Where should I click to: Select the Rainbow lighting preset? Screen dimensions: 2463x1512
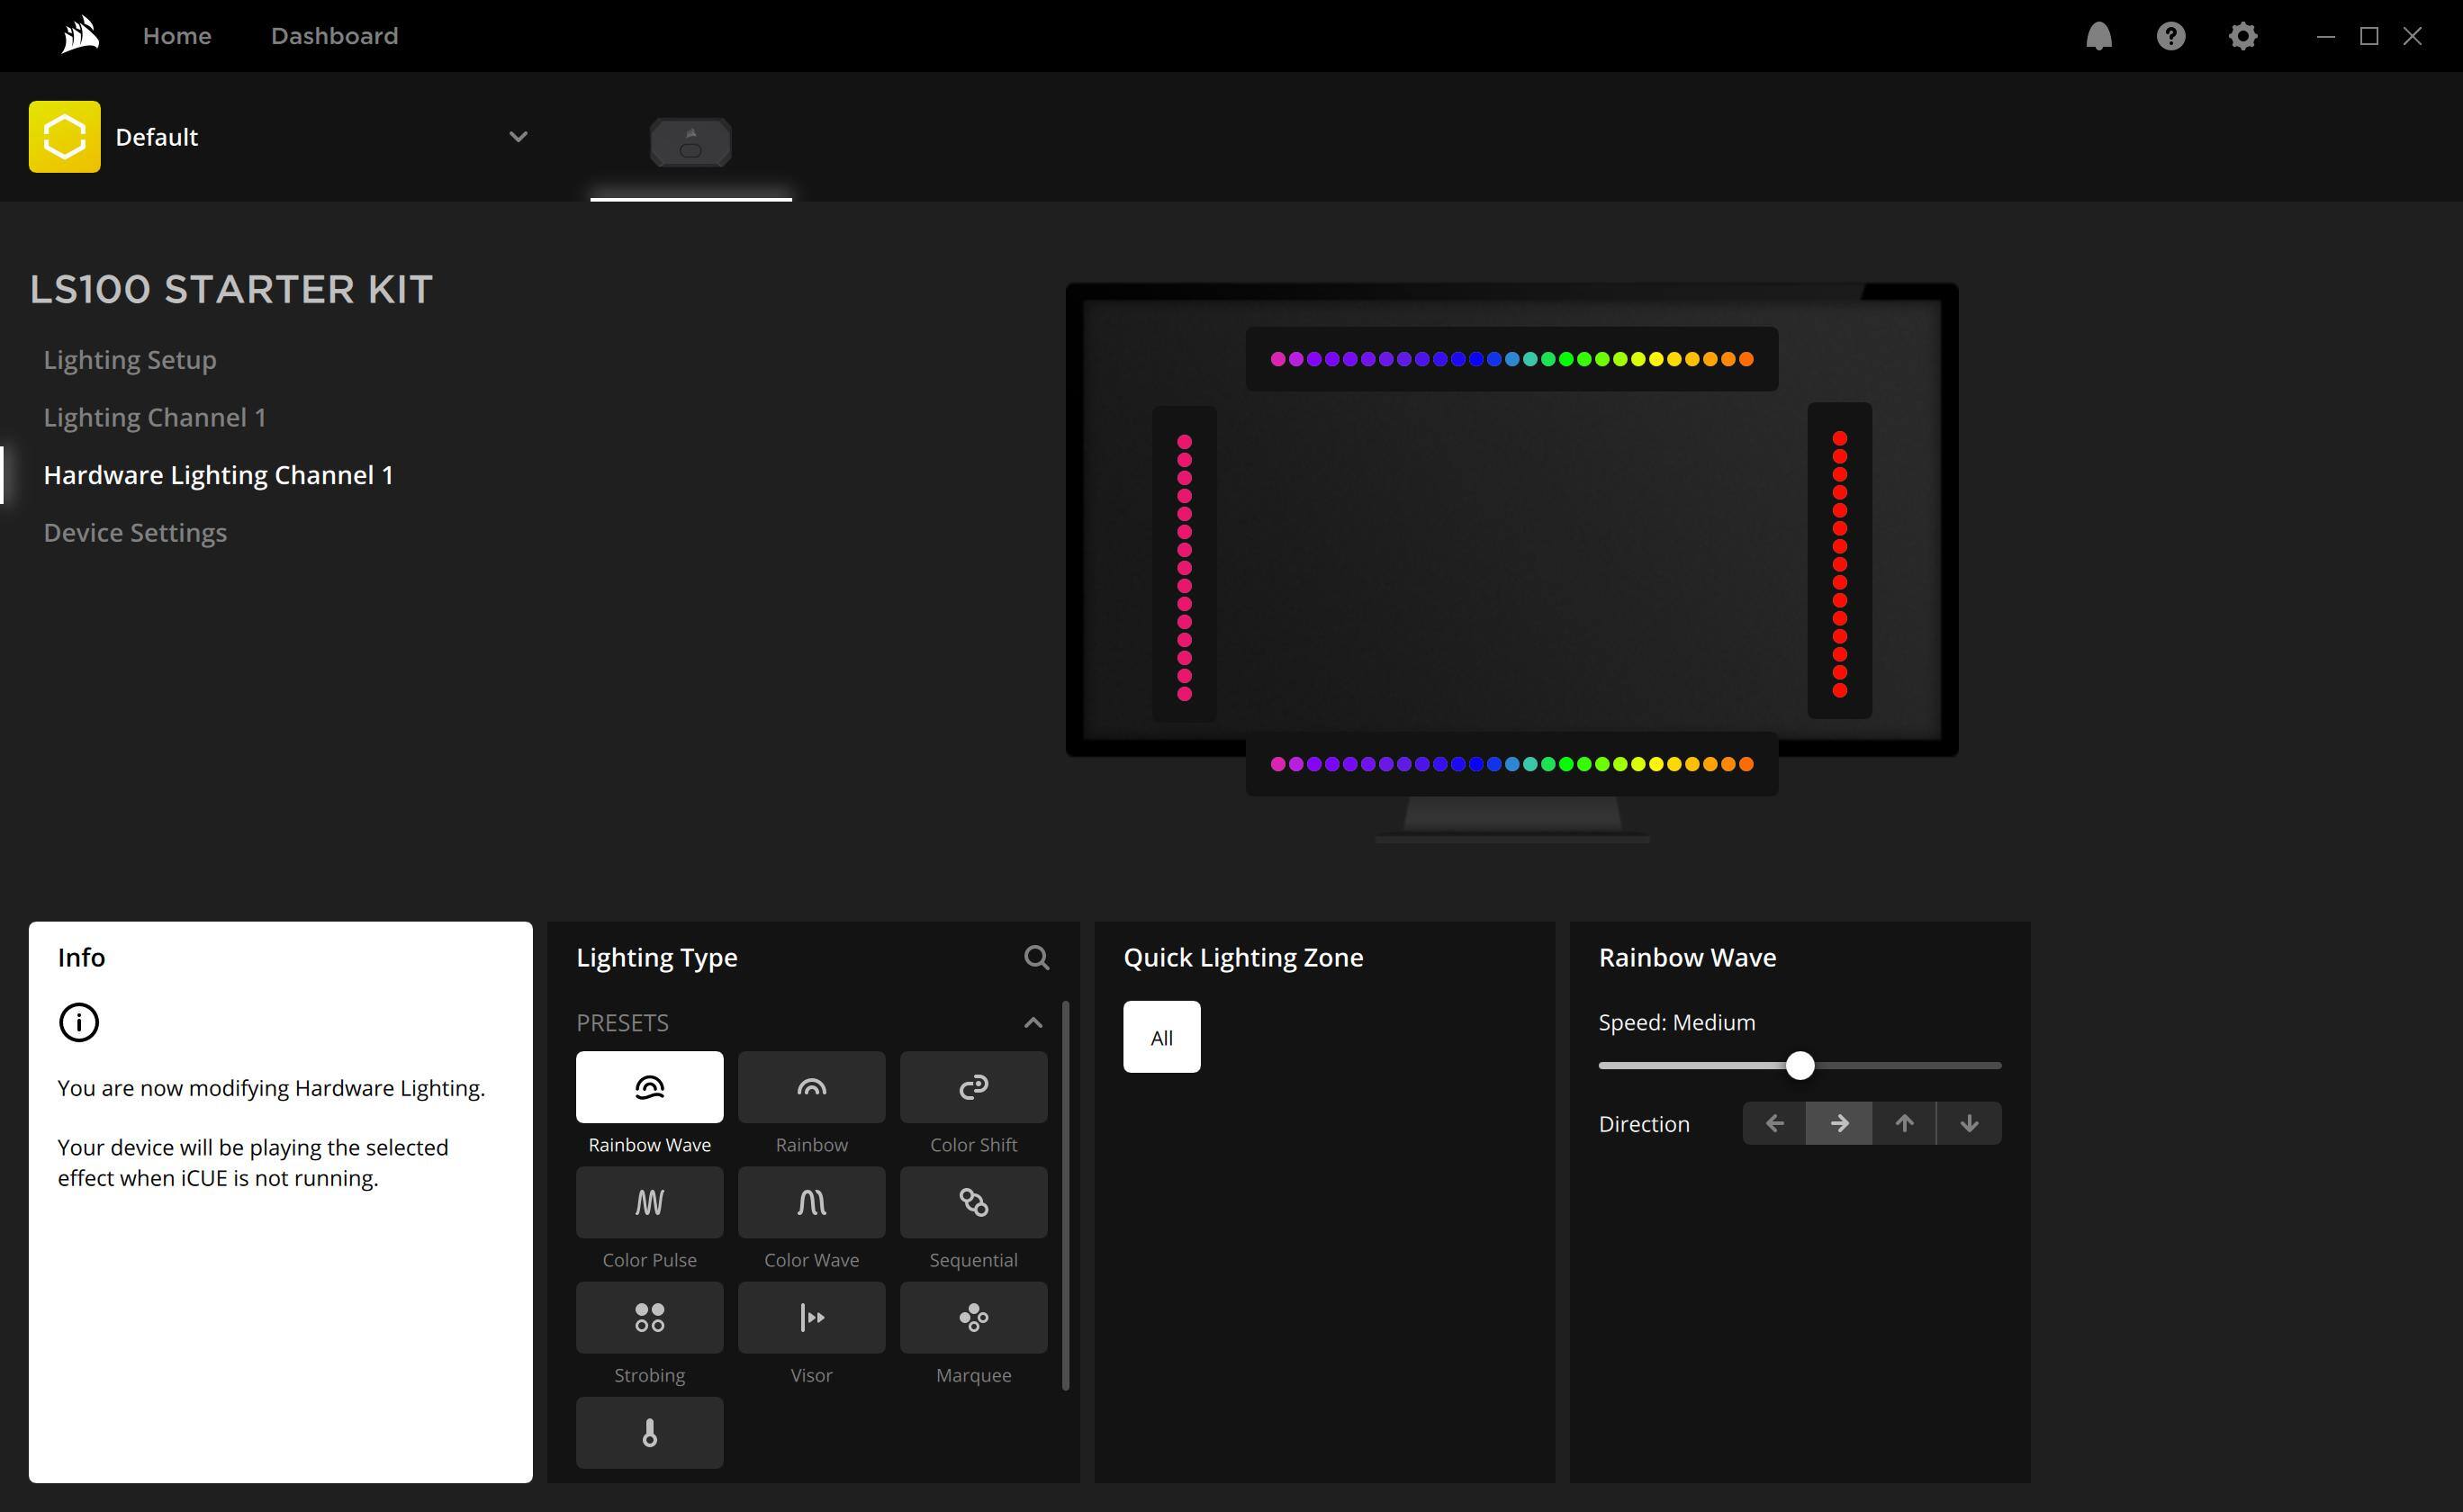[x=811, y=1087]
